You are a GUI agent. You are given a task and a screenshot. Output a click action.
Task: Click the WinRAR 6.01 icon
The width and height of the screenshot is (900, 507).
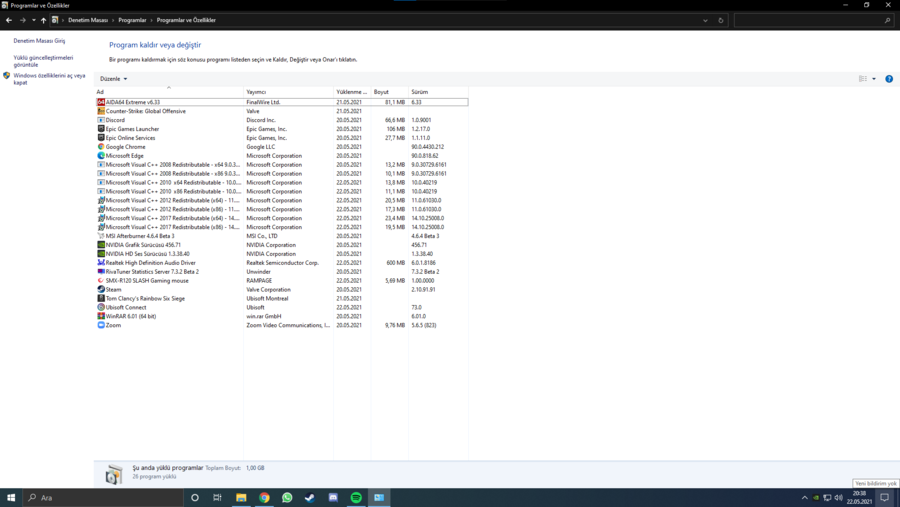(x=101, y=316)
